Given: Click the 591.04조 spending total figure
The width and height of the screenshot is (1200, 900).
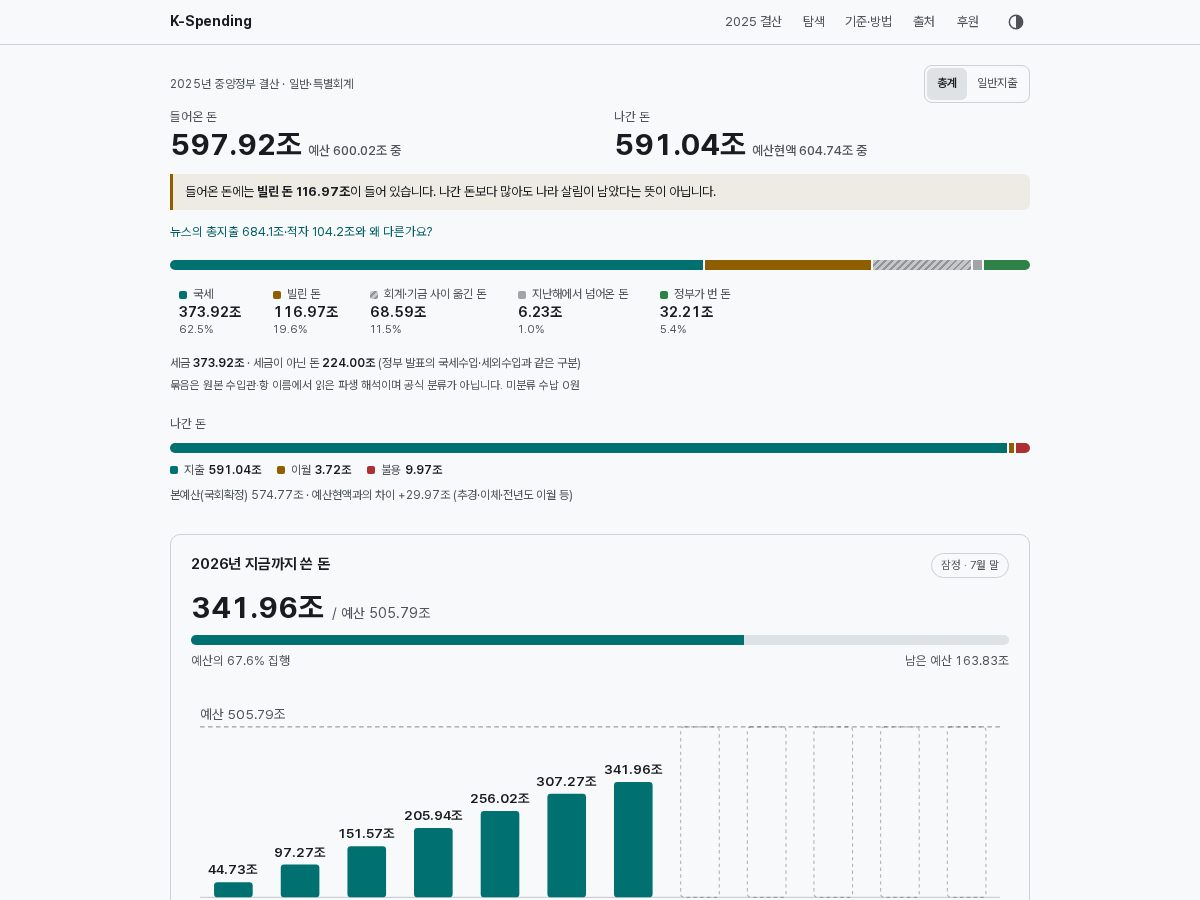Looking at the screenshot, I should (680, 145).
